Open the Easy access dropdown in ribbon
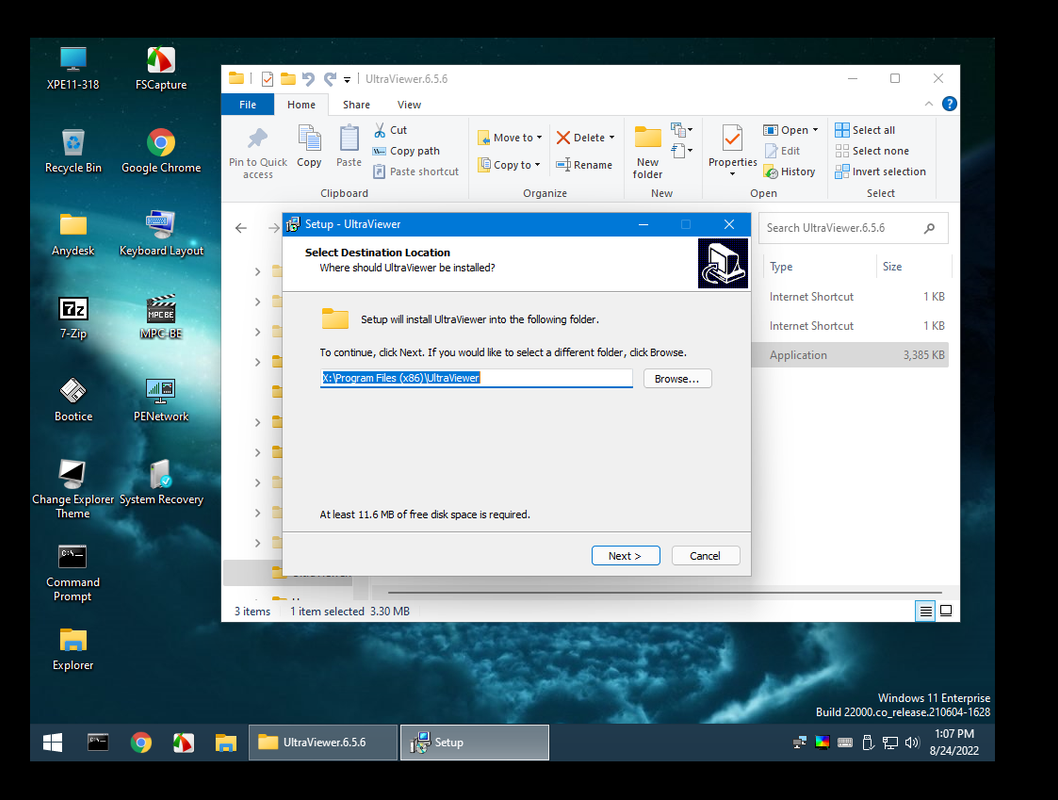Viewport: 1058px width, 800px height. tap(682, 150)
